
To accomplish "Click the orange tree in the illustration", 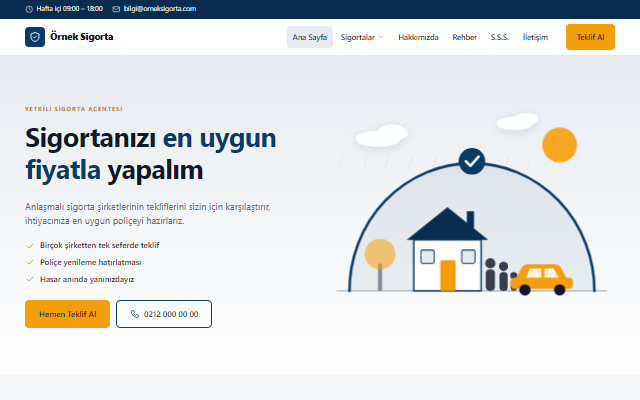I will (x=380, y=264).
